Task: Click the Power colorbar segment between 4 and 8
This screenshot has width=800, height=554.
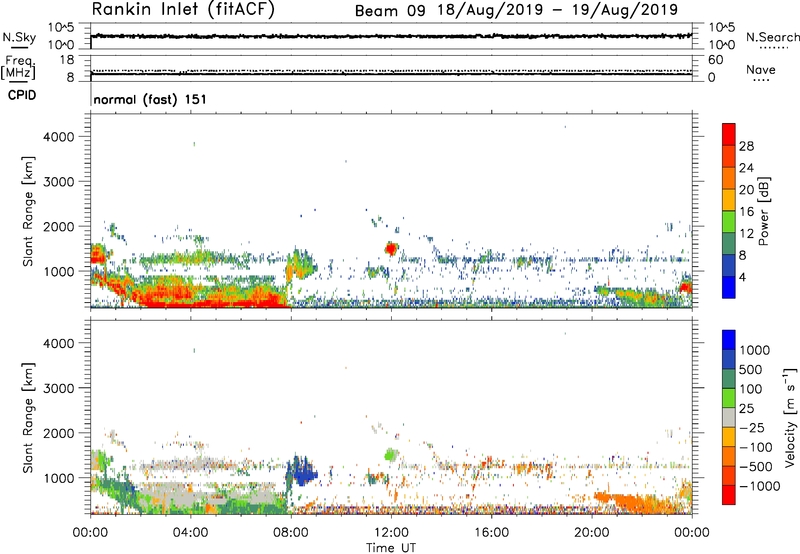Action: pos(729,266)
